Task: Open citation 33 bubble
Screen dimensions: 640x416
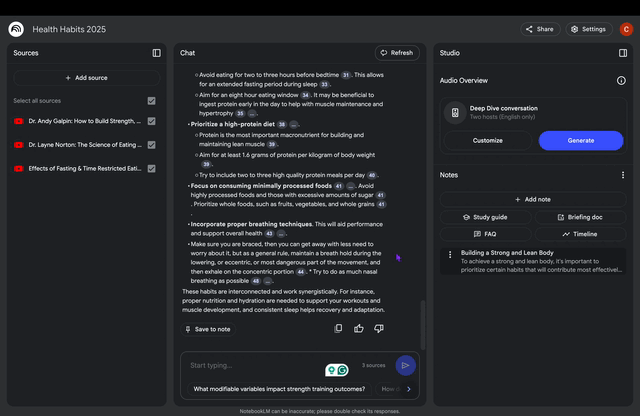Action: point(324,85)
